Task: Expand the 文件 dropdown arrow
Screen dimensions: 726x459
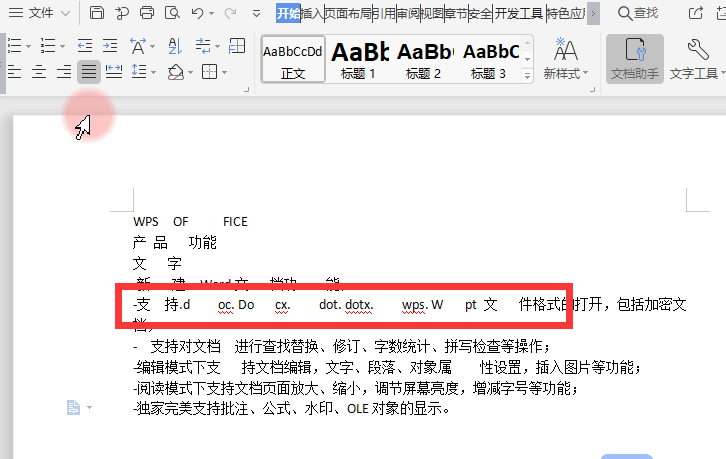Action: [x=65, y=13]
